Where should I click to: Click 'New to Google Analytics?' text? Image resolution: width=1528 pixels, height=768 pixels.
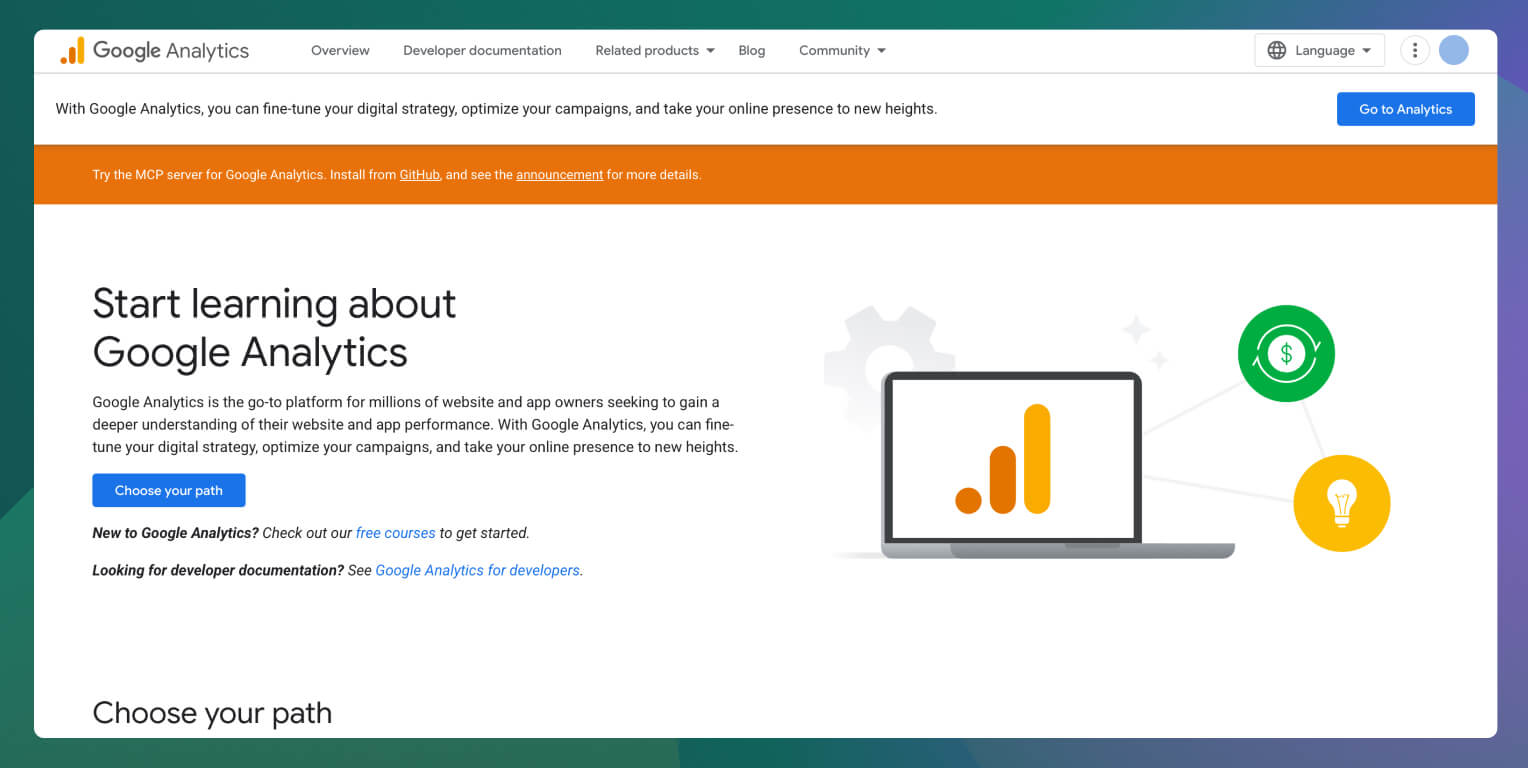click(175, 533)
